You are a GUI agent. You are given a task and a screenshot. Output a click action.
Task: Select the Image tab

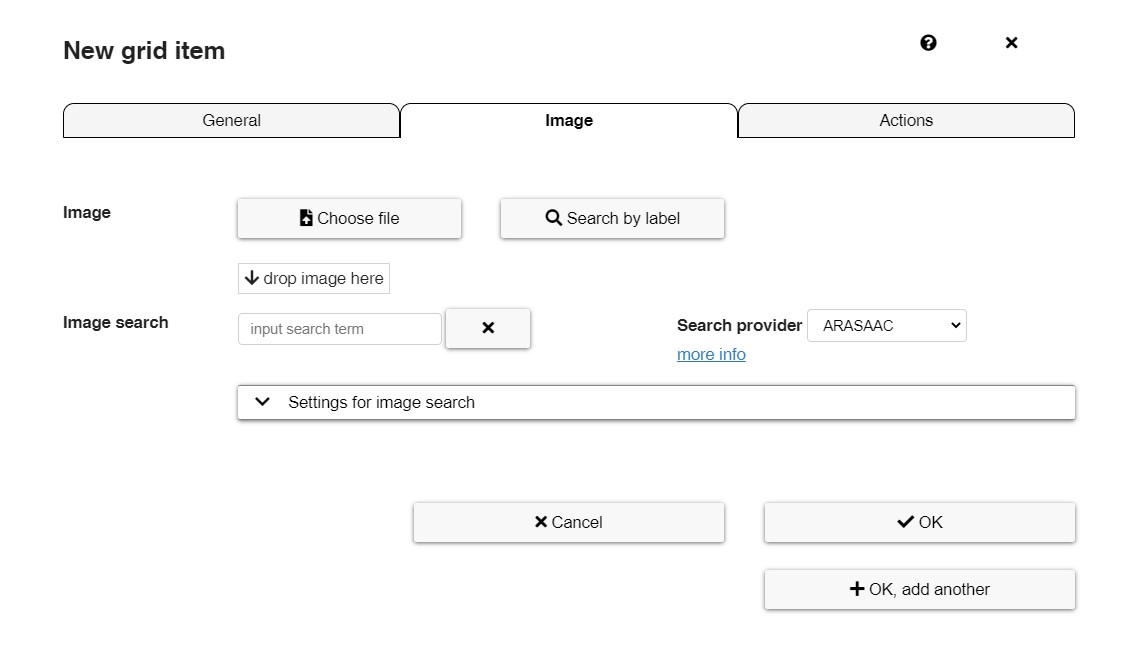point(568,120)
